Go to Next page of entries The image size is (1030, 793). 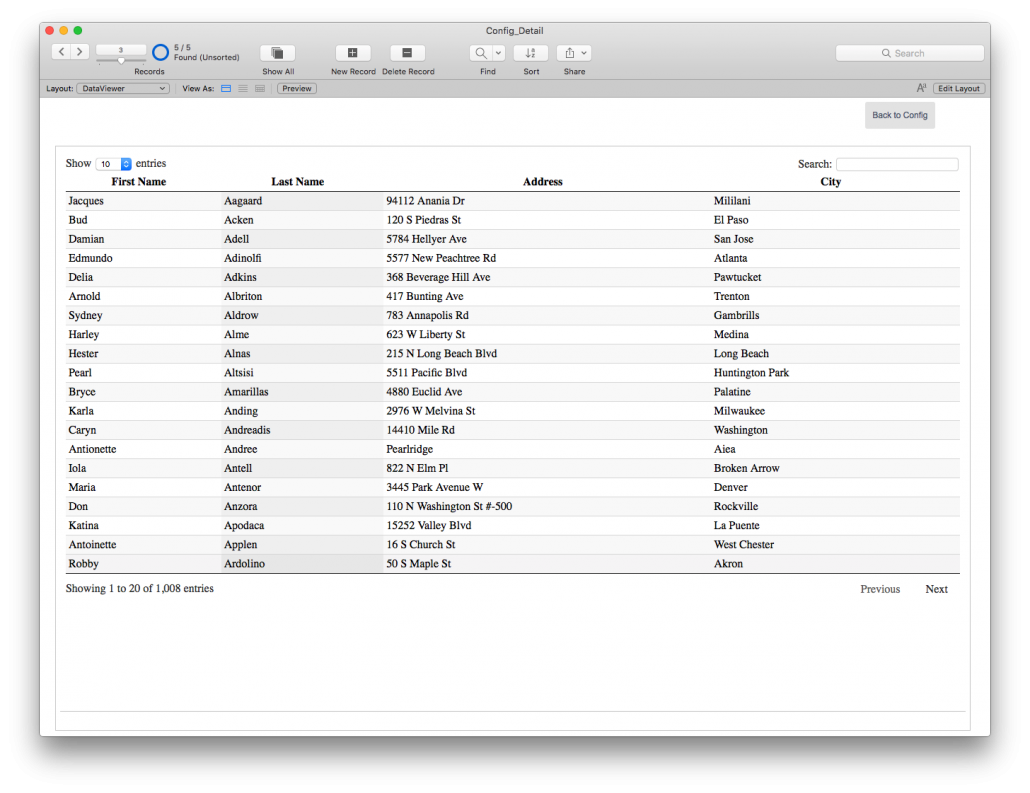[936, 589]
